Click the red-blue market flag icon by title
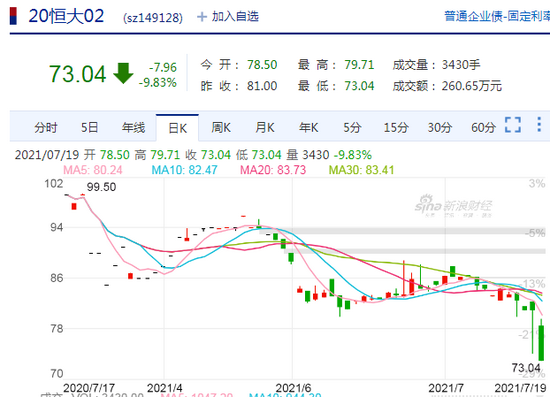 pyautogui.click(x=13, y=16)
